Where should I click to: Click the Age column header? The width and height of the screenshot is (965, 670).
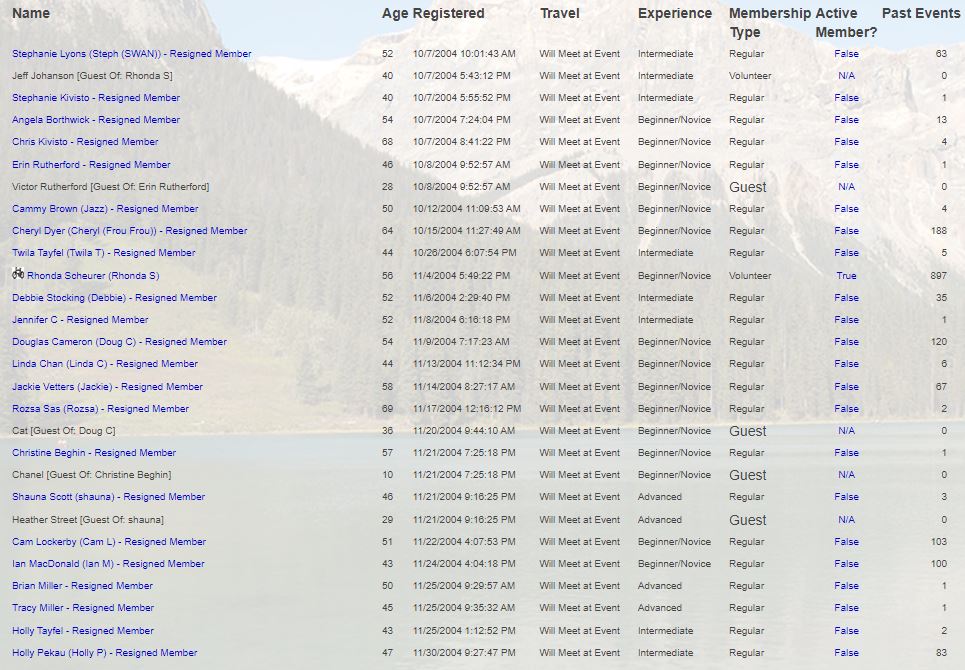tap(394, 14)
